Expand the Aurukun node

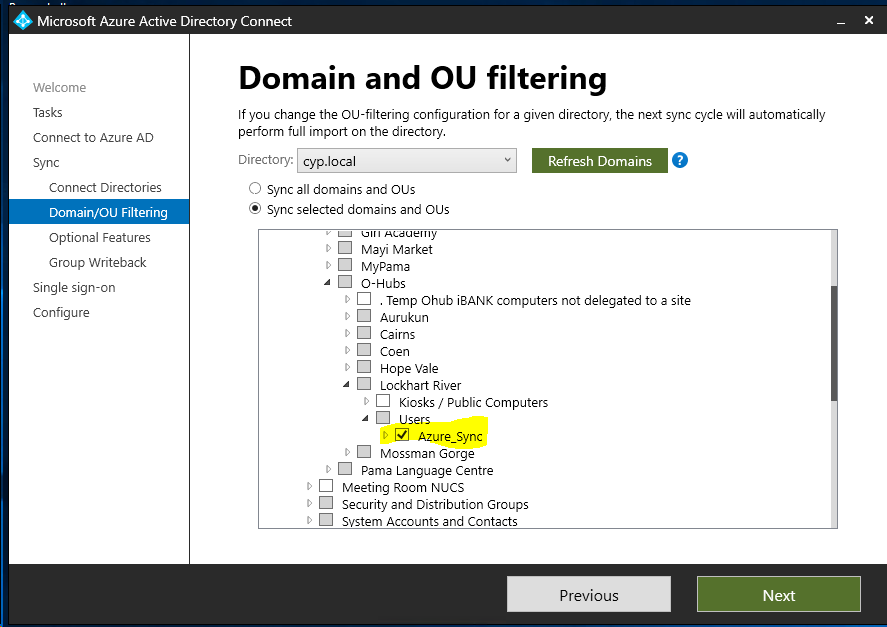(x=347, y=316)
